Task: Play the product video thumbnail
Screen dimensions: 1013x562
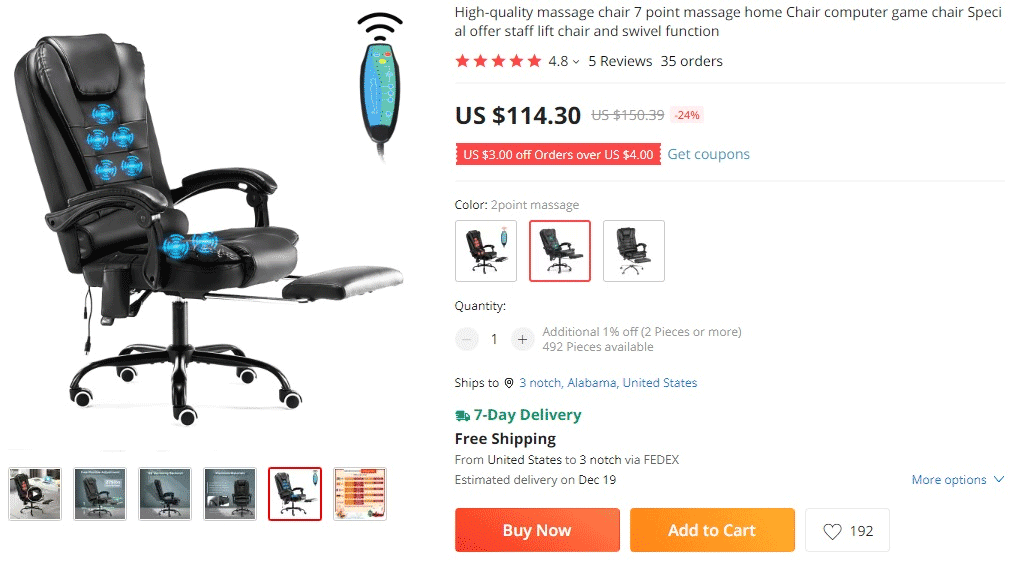Action: [35, 494]
